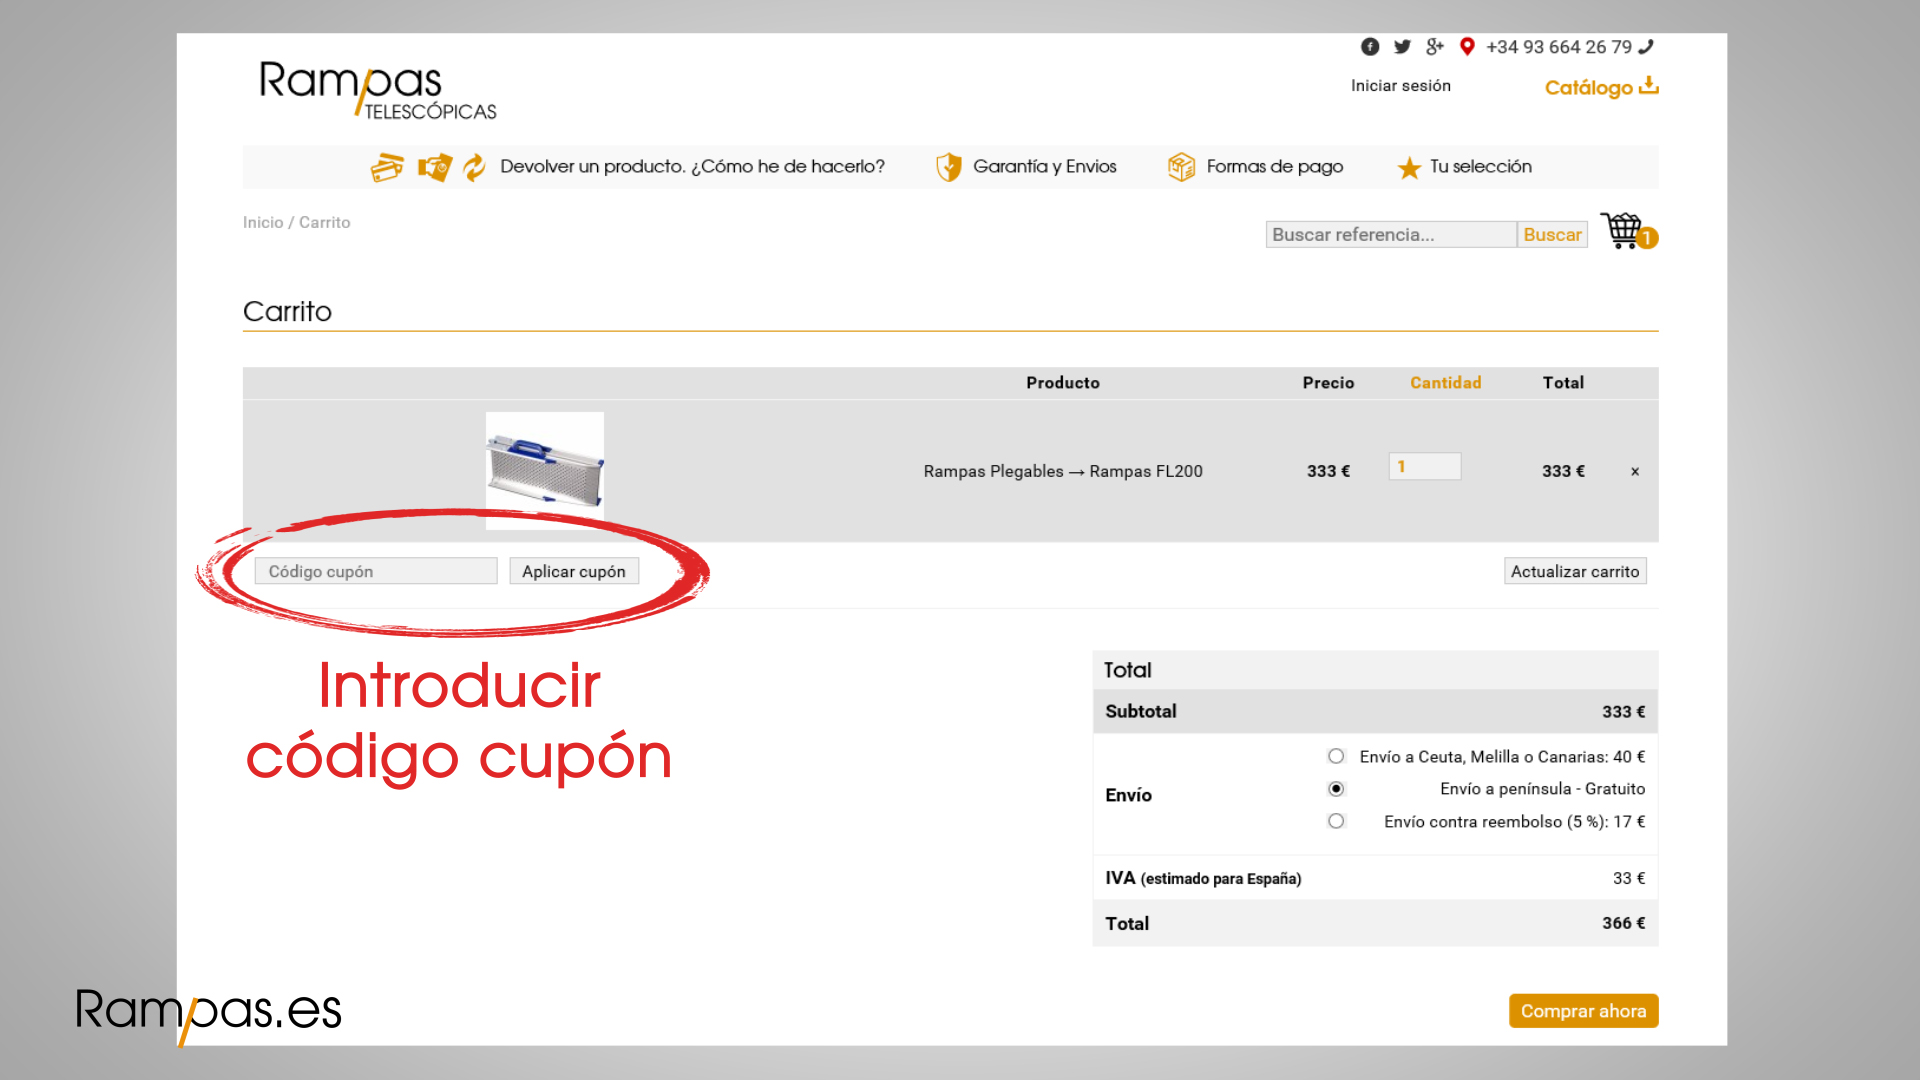Image resolution: width=1920 pixels, height=1080 pixels.
Task: Open Formas de pago page
Action: click(x=1275, y=167)
